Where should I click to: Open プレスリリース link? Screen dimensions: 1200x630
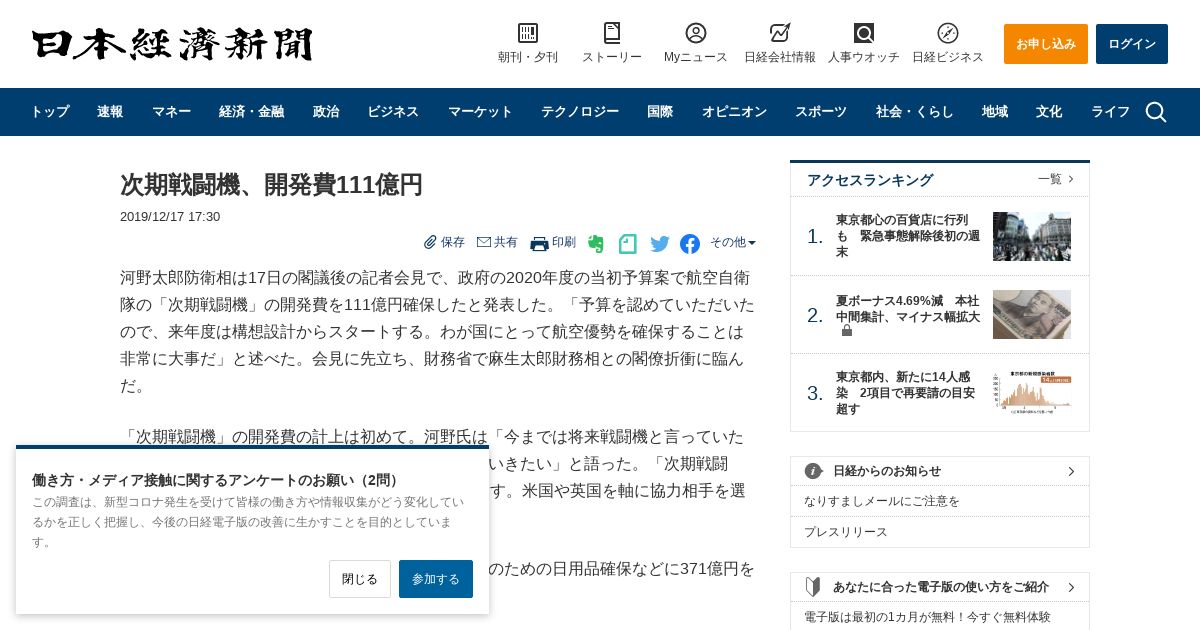[x=846, y=532]
